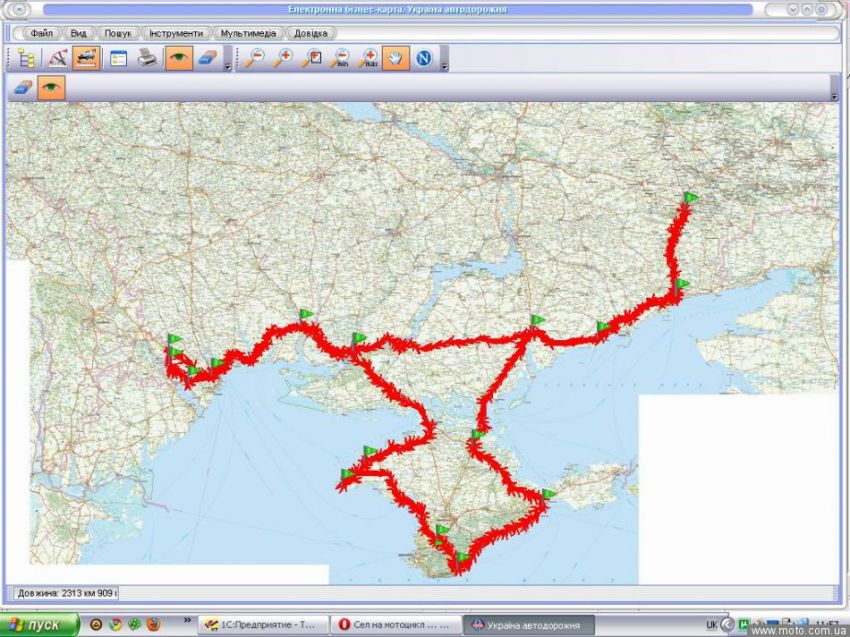Open the Файл menu
850x637 pixels.
[x=41, y=32]
